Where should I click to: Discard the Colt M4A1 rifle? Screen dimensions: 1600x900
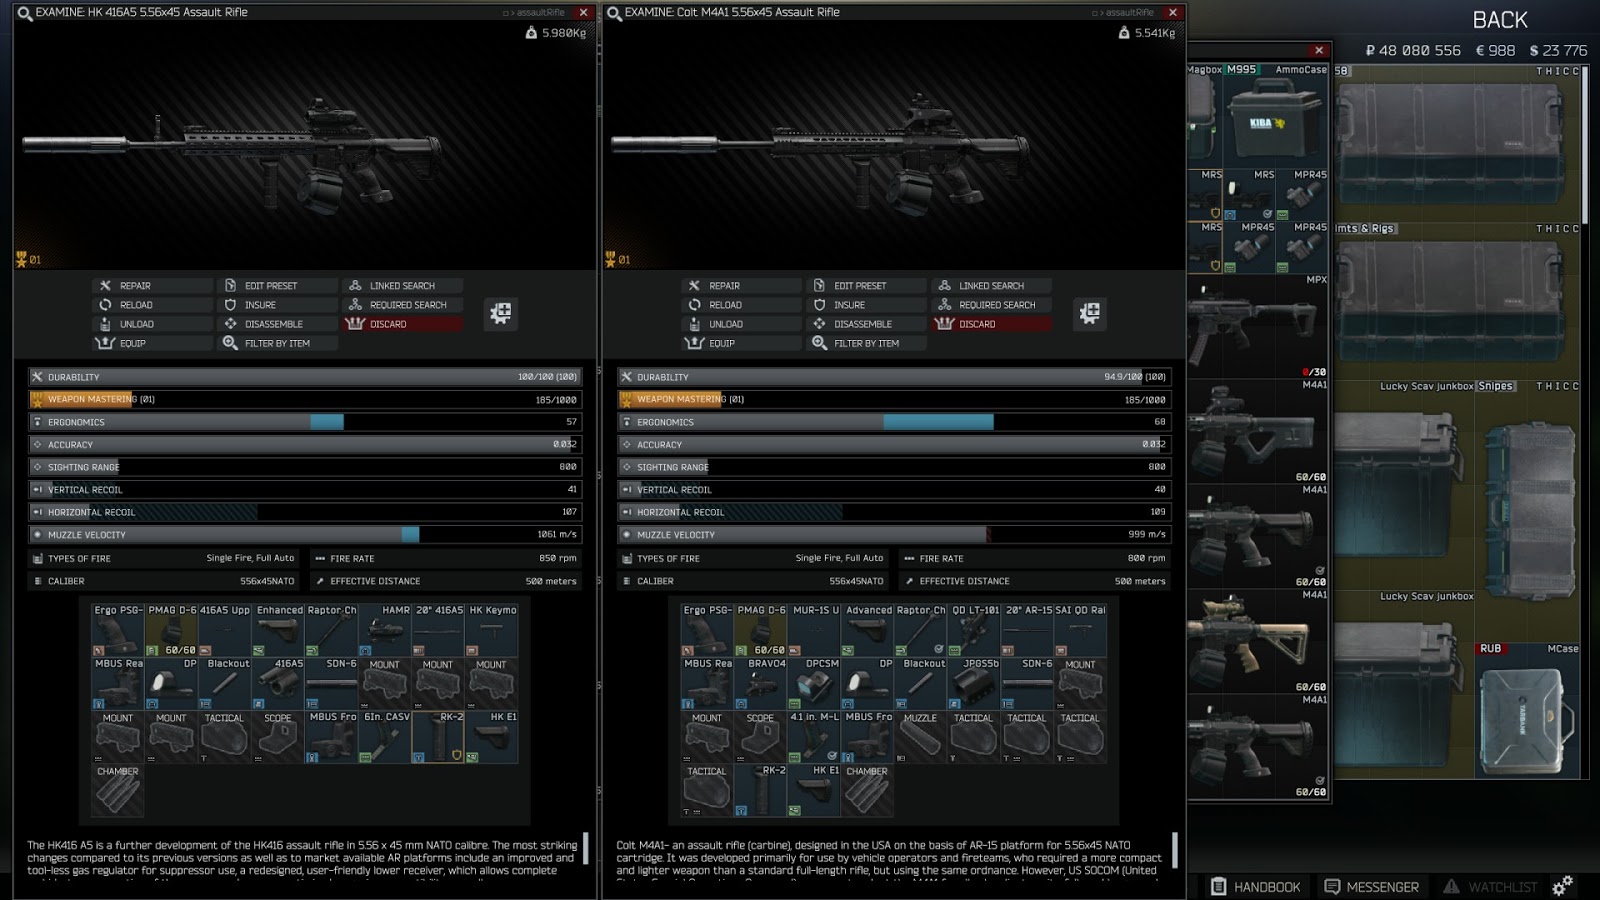pyautogui.click(x=991, y=324)
